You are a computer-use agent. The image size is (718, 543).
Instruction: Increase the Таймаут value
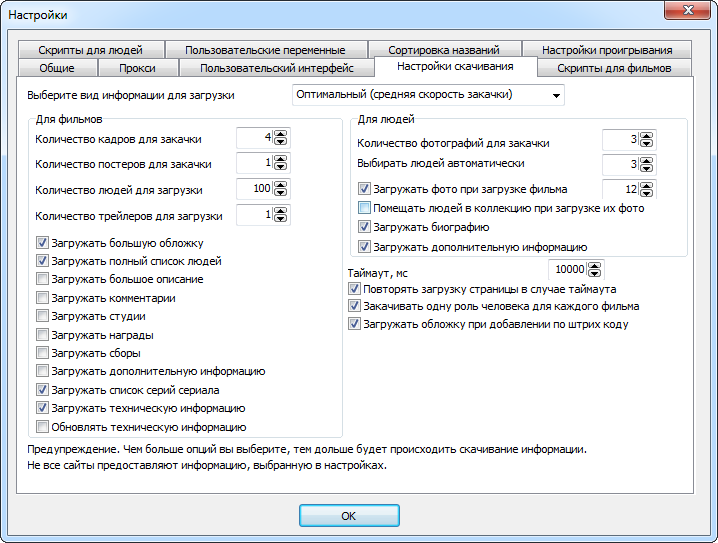click(594, 266)
